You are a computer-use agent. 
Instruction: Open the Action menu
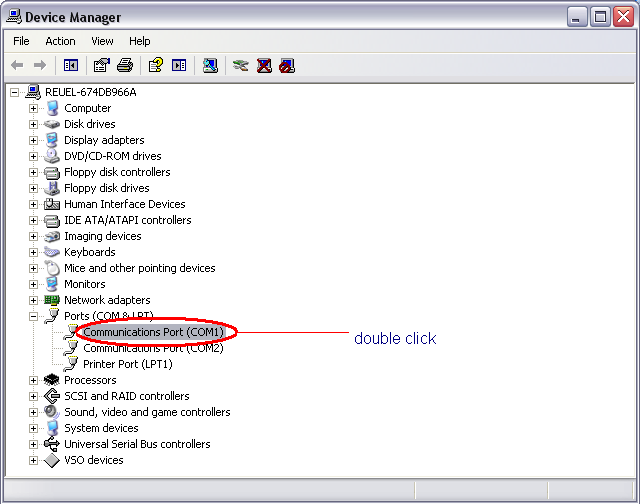point(60,41)
